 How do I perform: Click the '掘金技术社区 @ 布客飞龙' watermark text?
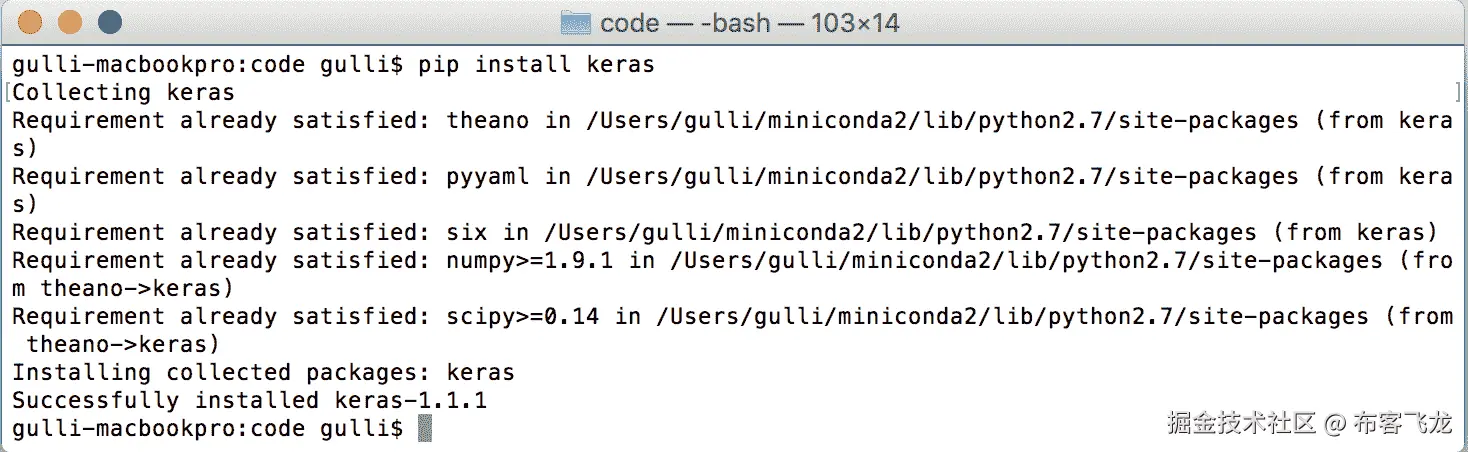point(1308,423)
